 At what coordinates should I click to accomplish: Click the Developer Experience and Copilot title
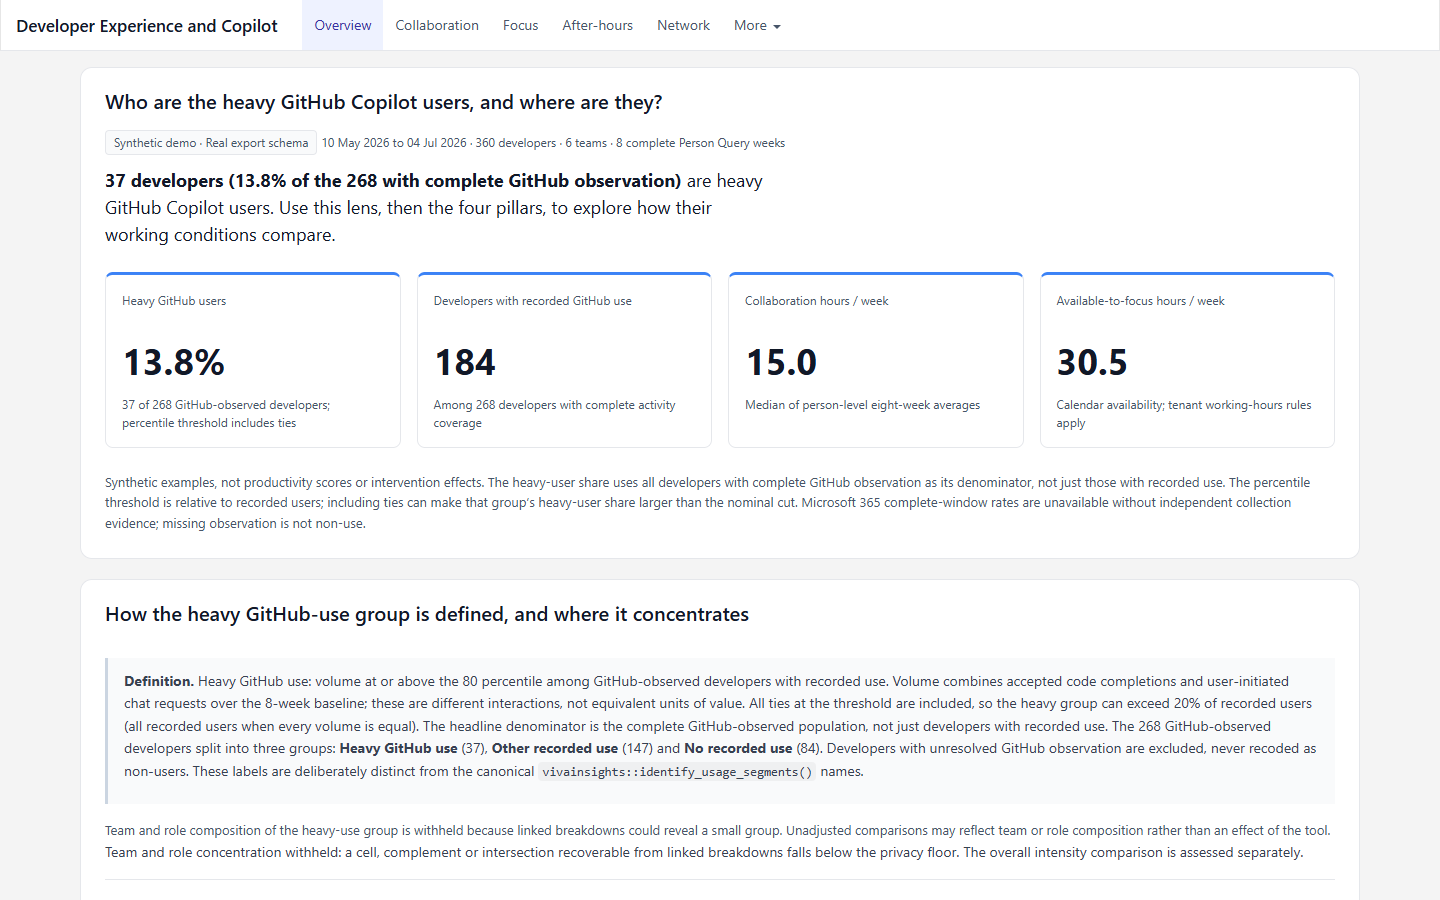(x=147, y=26)
